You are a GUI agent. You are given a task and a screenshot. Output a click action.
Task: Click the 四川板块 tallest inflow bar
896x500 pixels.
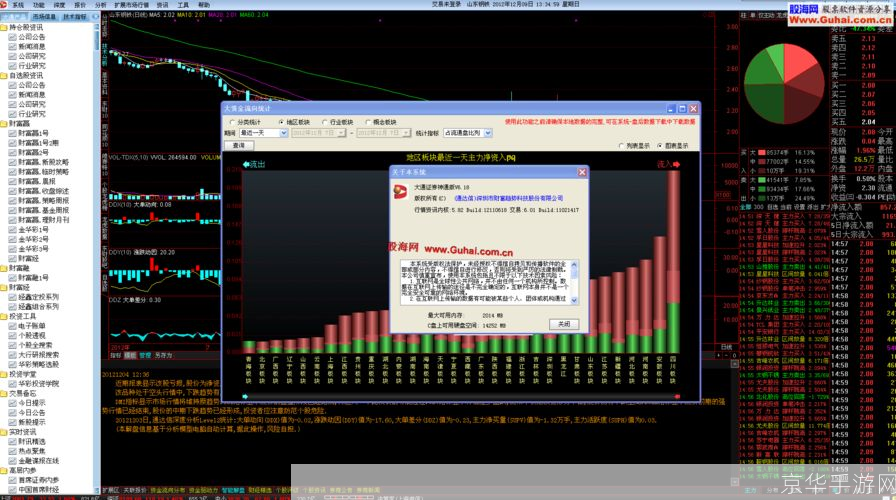[x=673, y=261]
